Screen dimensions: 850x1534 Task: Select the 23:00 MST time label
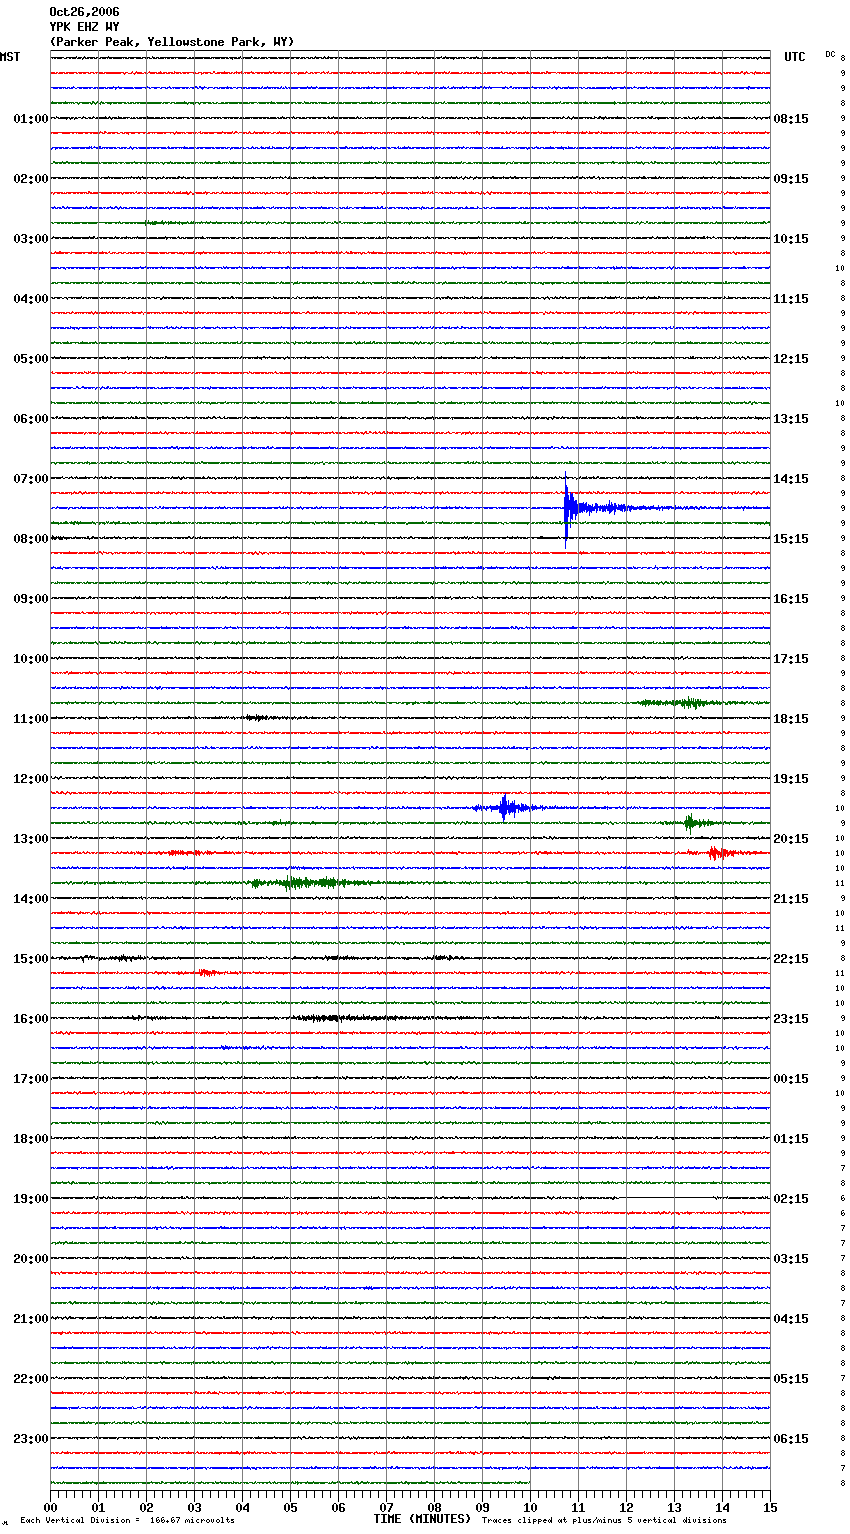31,1439
